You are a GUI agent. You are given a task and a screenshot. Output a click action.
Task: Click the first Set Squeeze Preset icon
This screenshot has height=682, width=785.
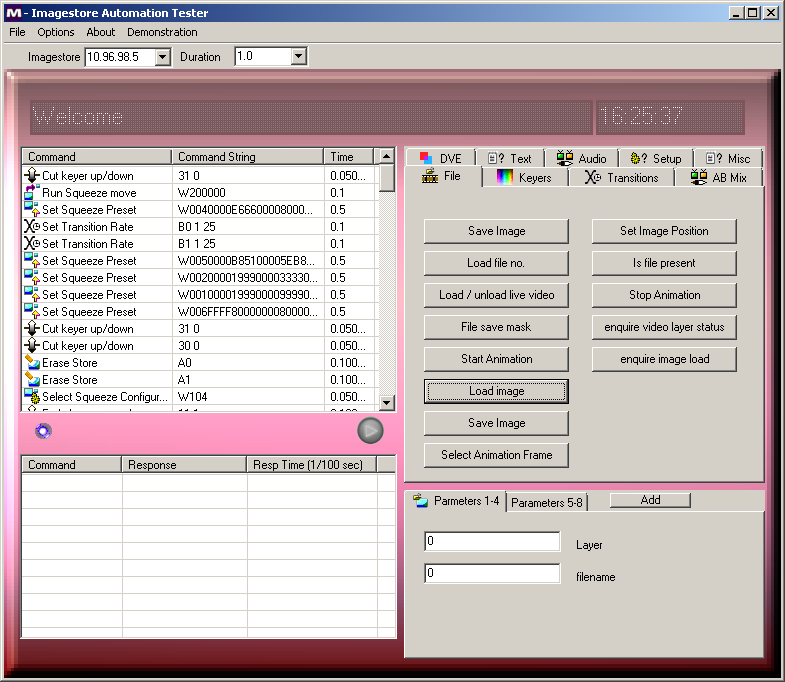click(x=31, y=210)
